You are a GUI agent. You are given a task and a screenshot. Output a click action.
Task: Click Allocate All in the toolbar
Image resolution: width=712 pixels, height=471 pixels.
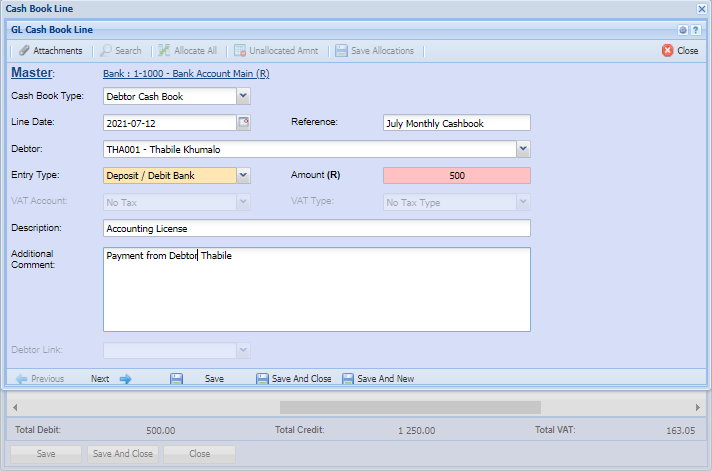click(x=187, y=50)
